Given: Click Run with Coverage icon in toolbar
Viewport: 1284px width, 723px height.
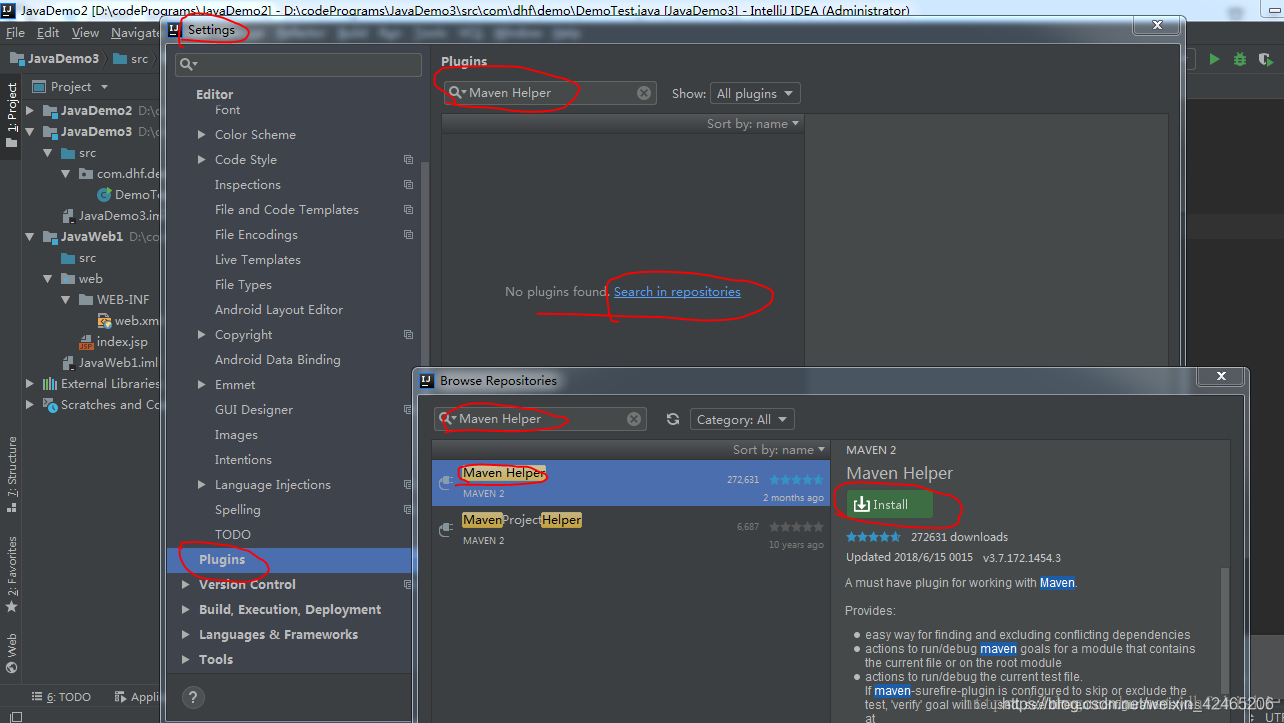Looking at the screenshot, I should pos(1265,59).
